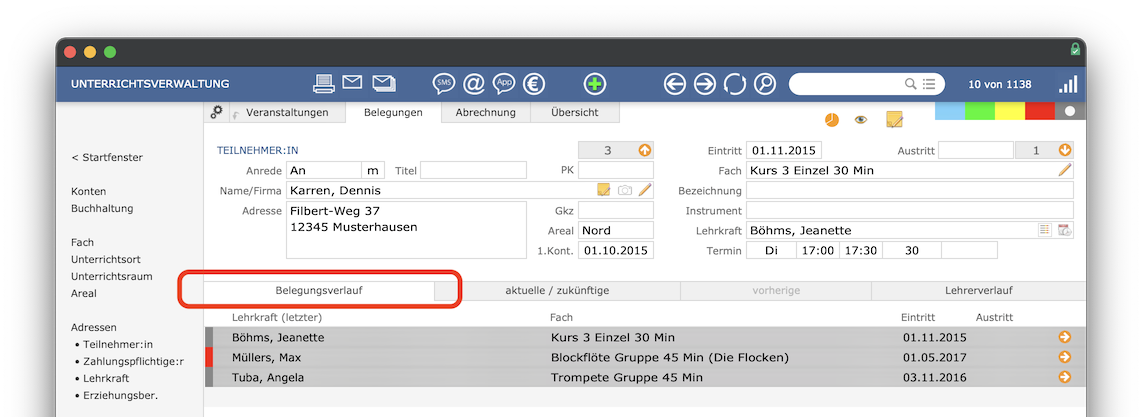Click the Areal field showing Nord
The height and width of the screenshot is (417, 1142).
616,230
